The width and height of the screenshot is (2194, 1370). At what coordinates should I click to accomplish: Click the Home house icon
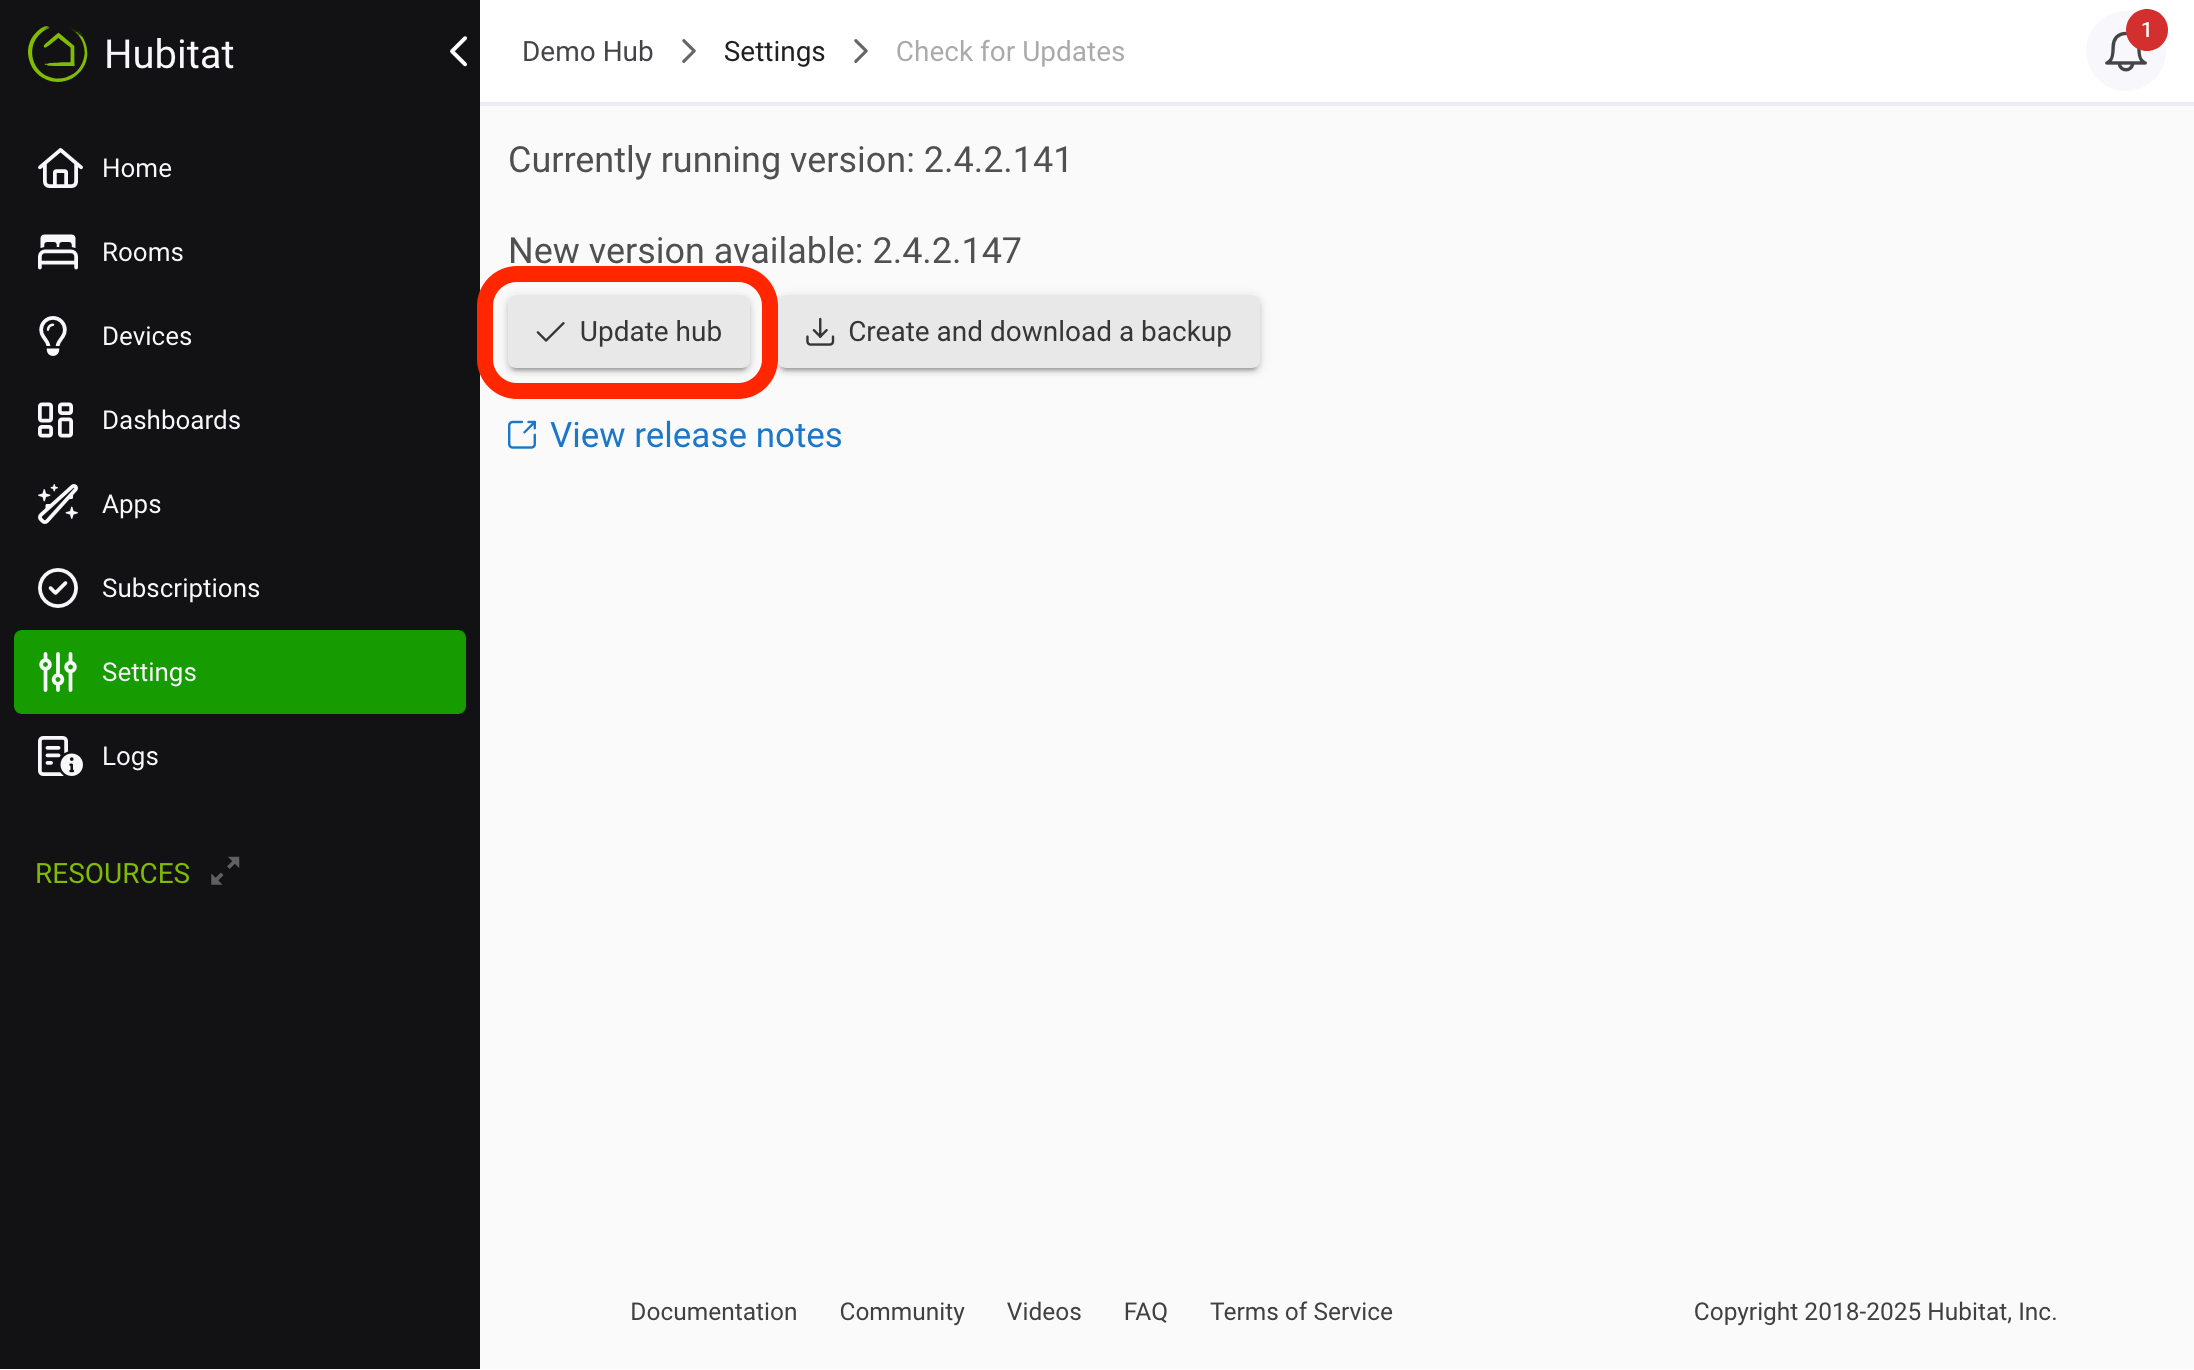[x=59, y=168]
